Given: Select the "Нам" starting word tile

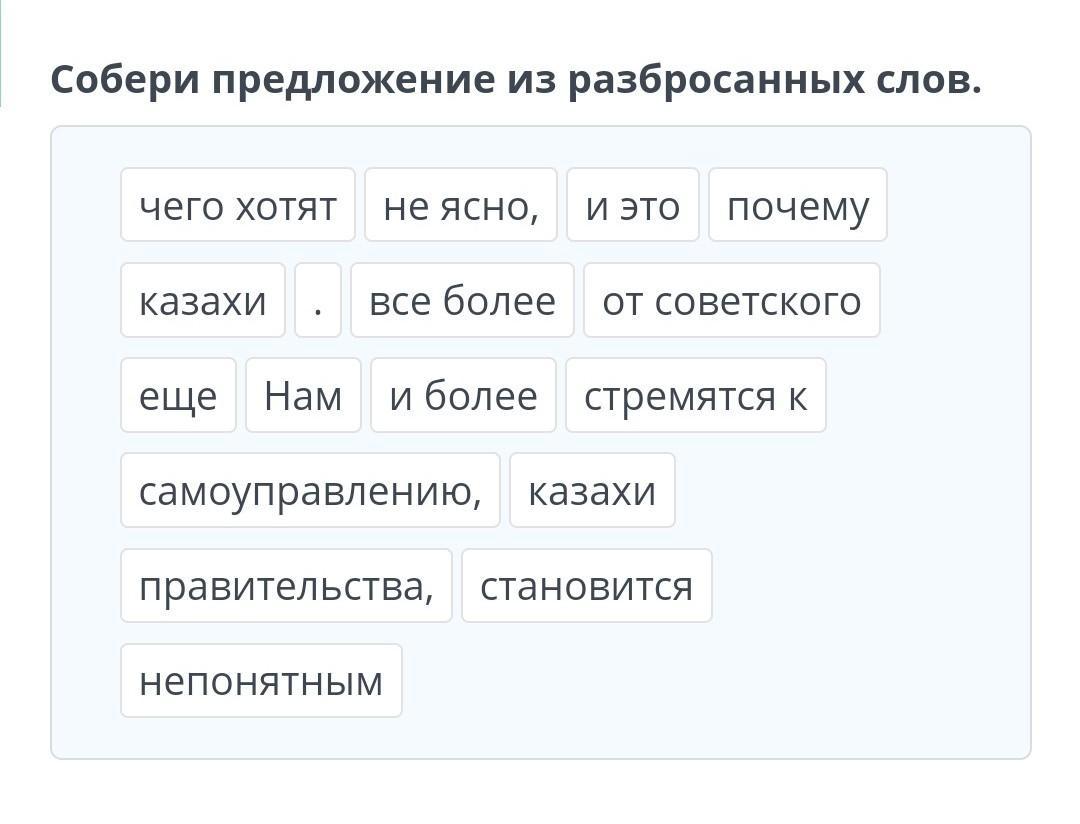Looking at the screenshot, I should pyautogui.click(x=303, y=395).
